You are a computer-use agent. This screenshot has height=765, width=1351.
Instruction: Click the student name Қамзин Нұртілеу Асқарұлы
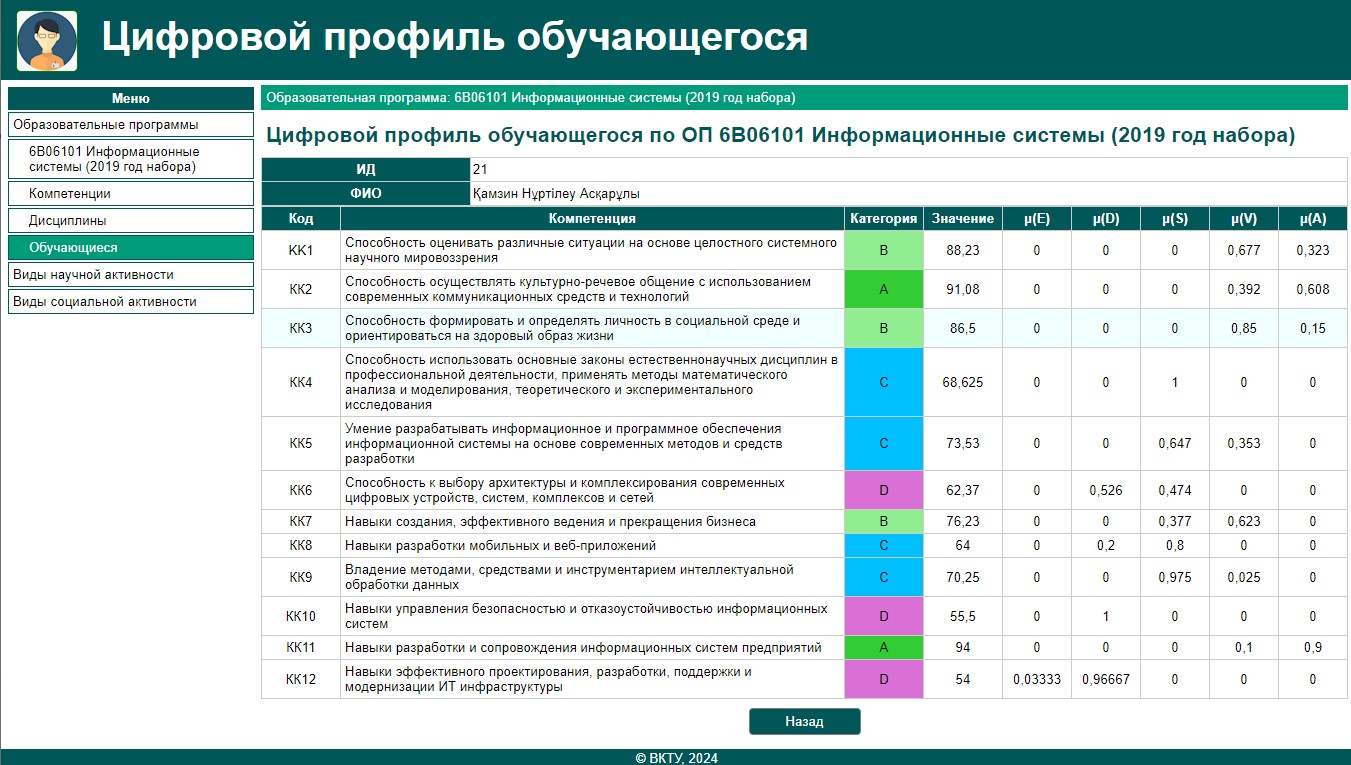pyautogui.click(x=557, y=194)
